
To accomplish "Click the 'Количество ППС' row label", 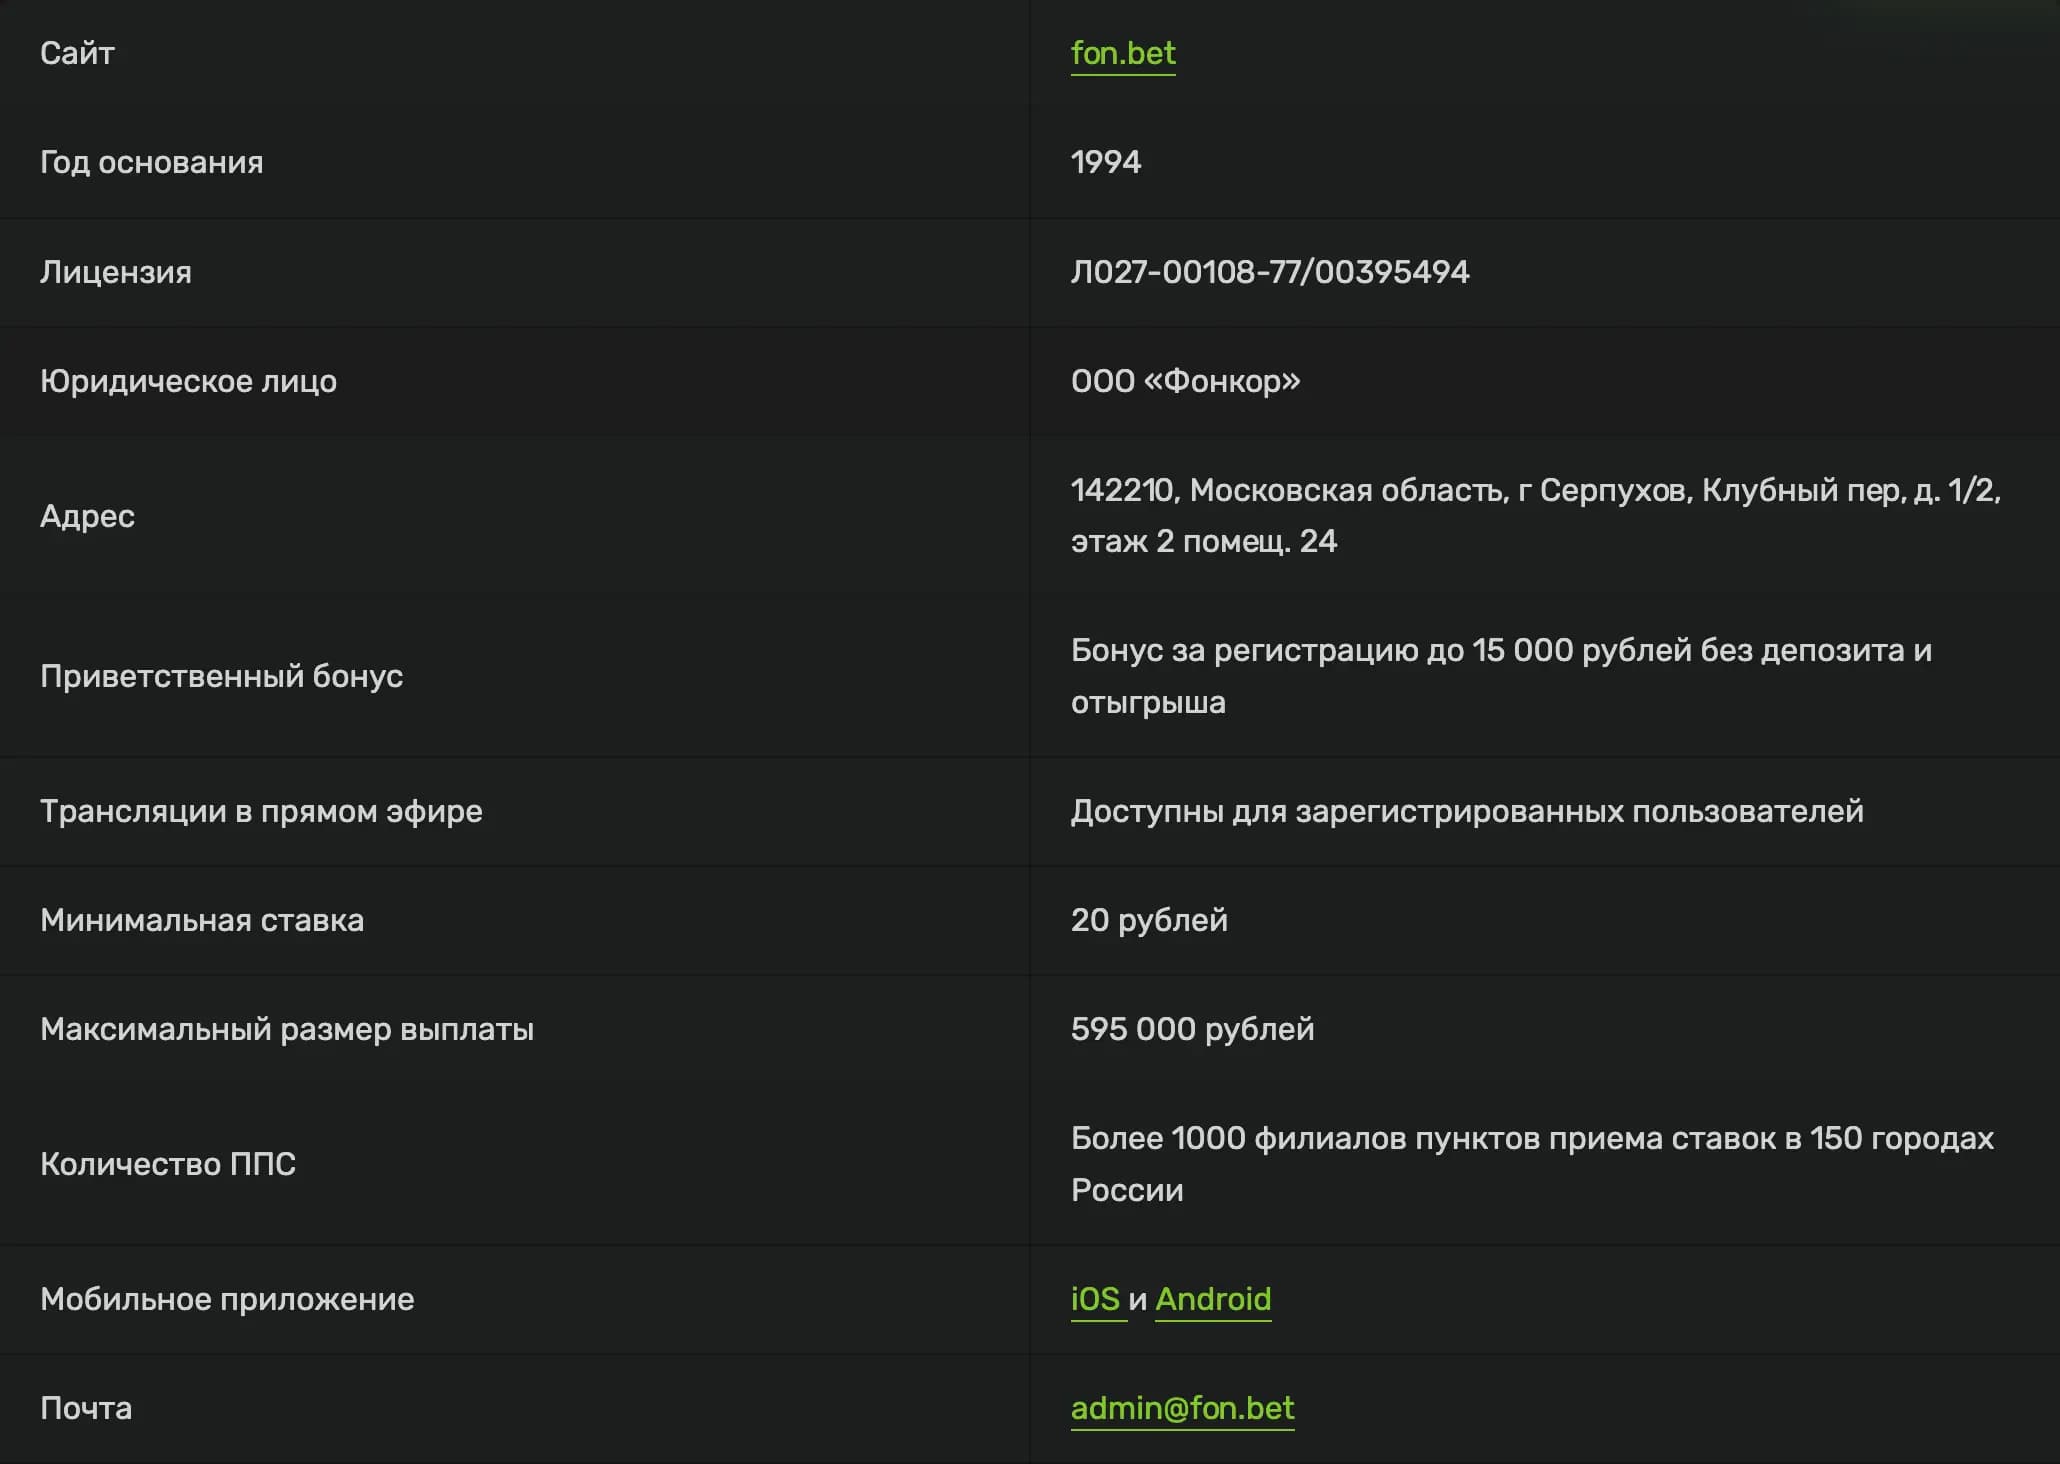I will 168,1164.
